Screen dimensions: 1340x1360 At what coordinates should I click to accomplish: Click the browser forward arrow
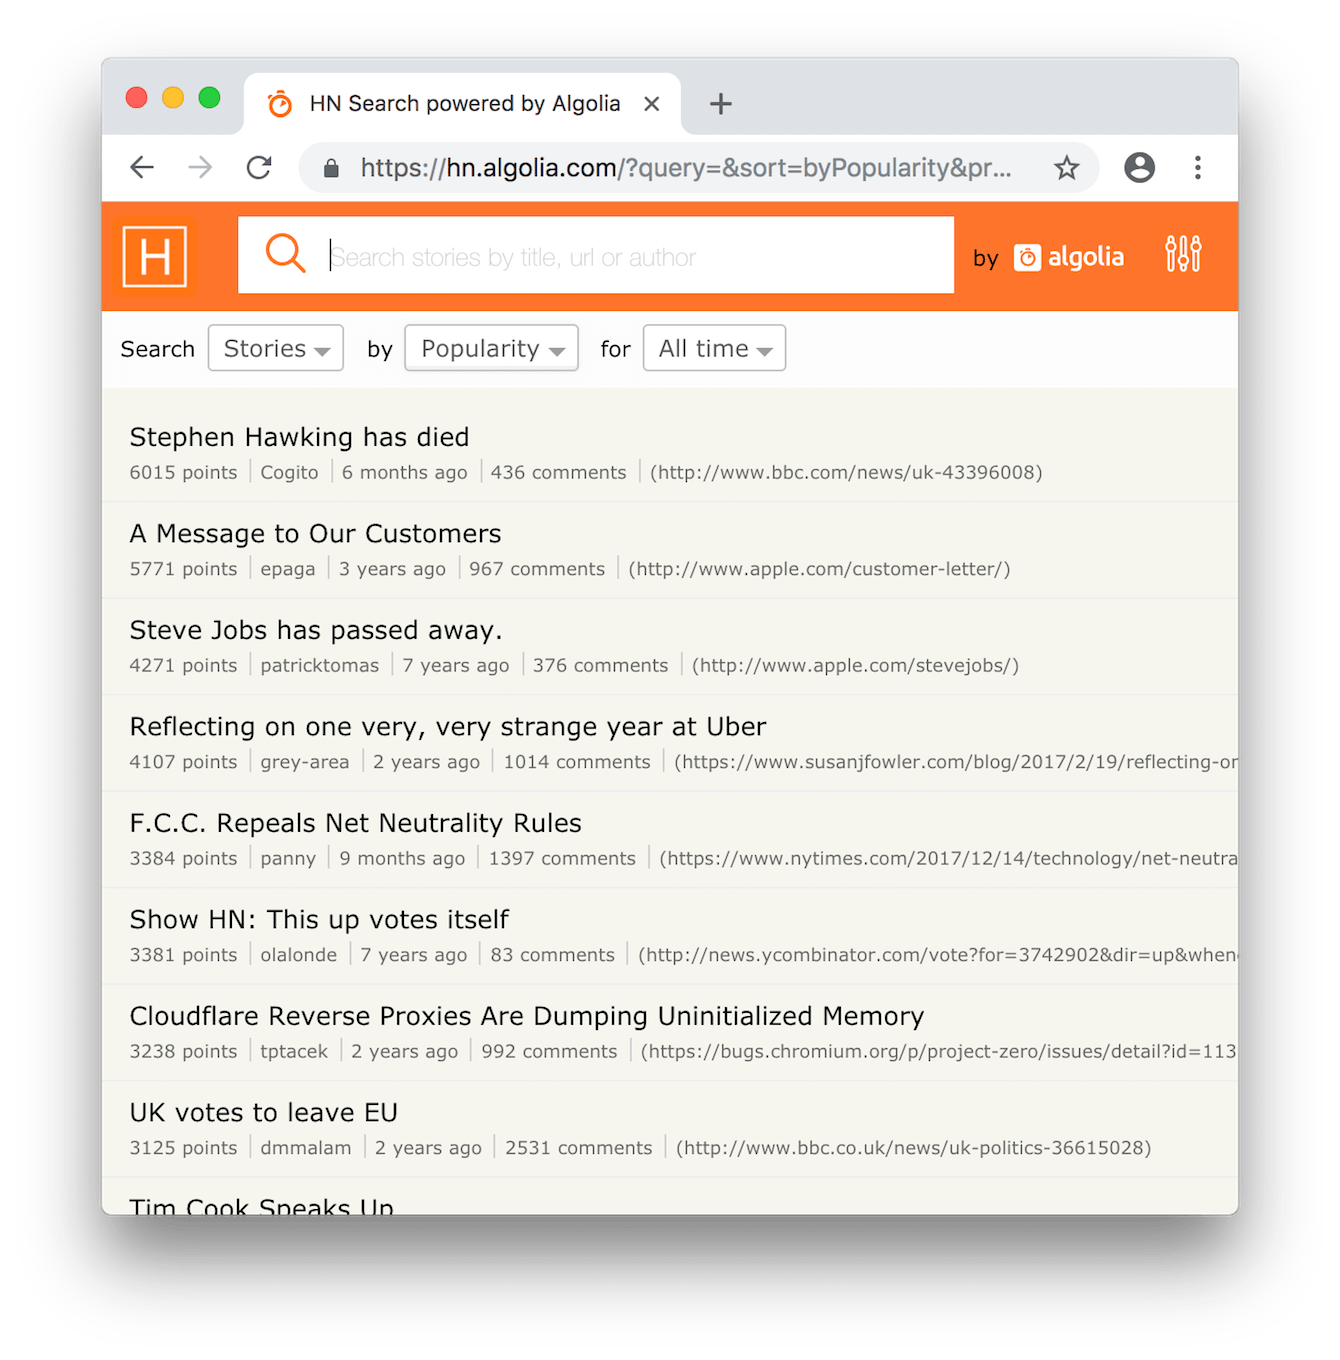[200, 167]
